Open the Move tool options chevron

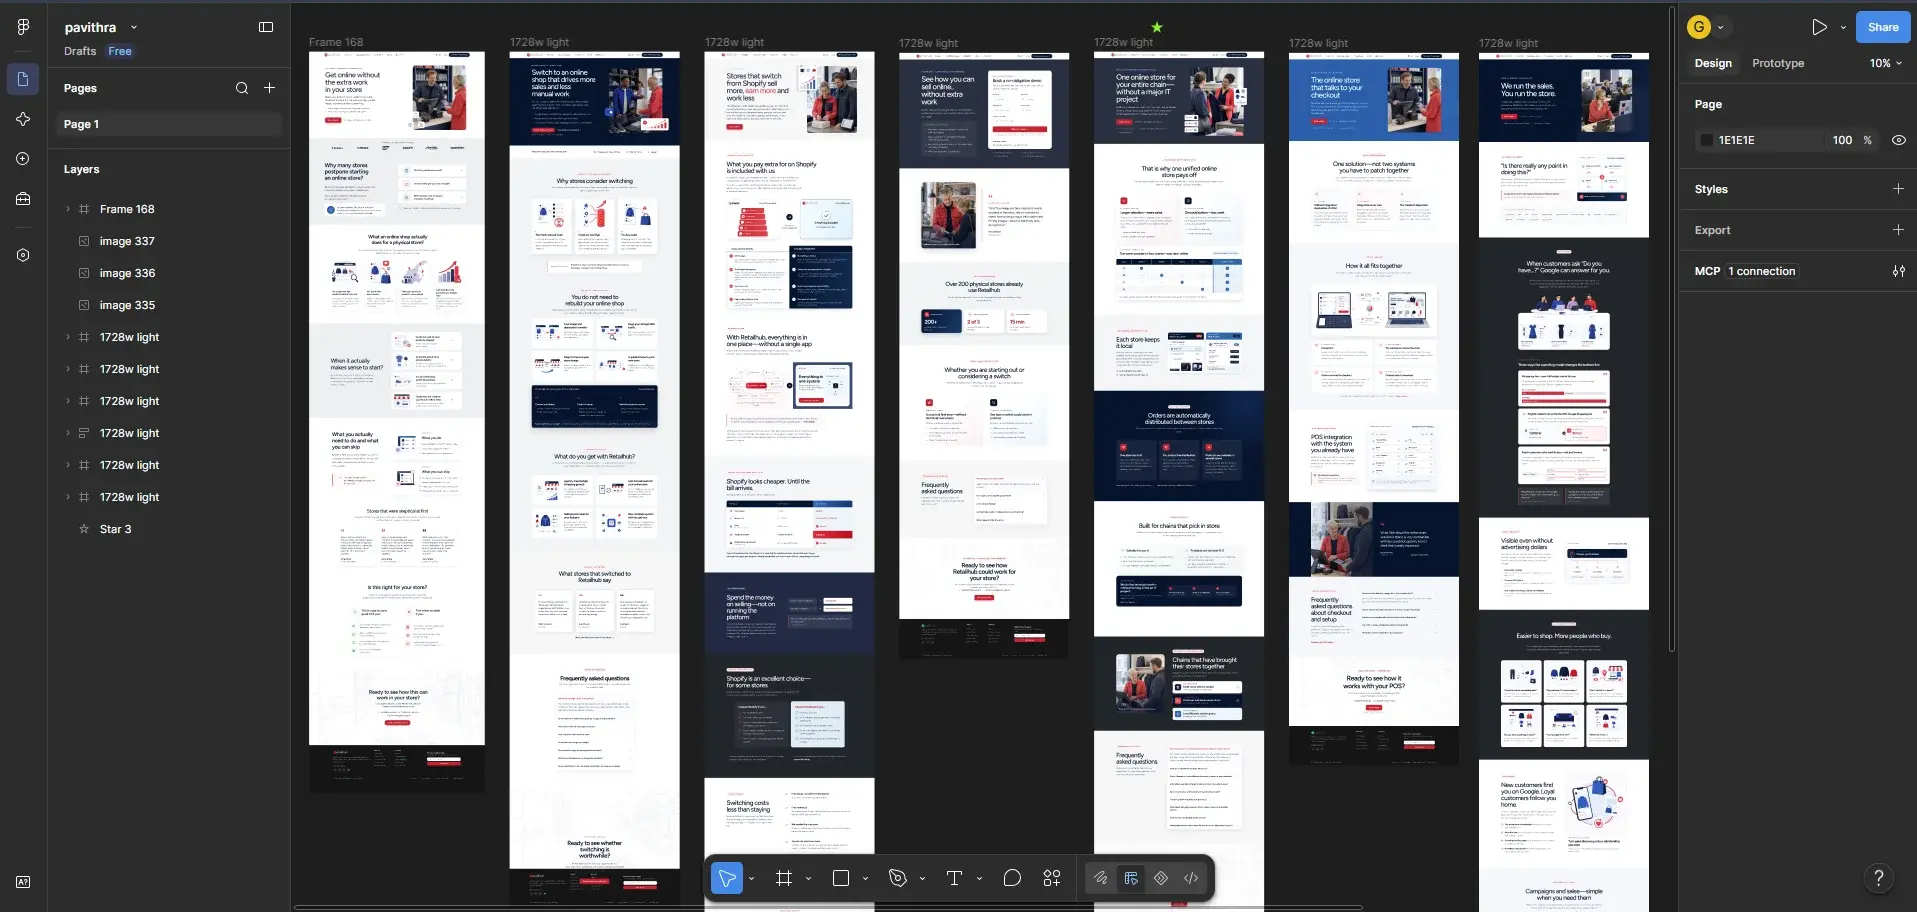click(751, 878)
